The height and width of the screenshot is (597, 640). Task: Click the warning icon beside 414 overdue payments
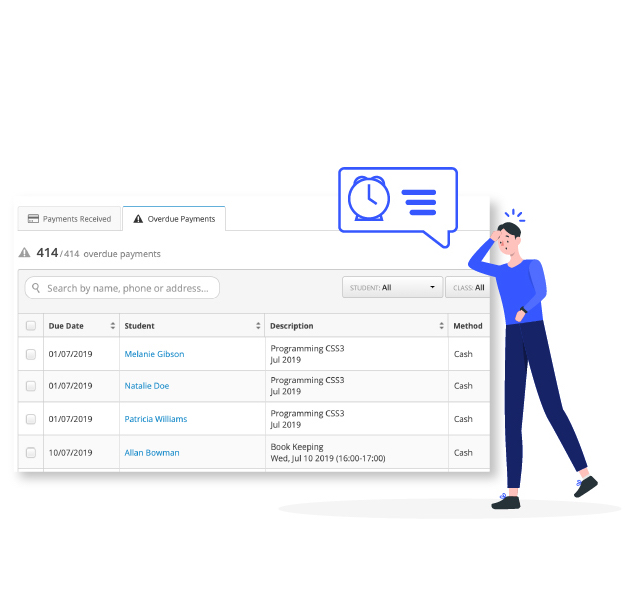[x=24, y=253]
